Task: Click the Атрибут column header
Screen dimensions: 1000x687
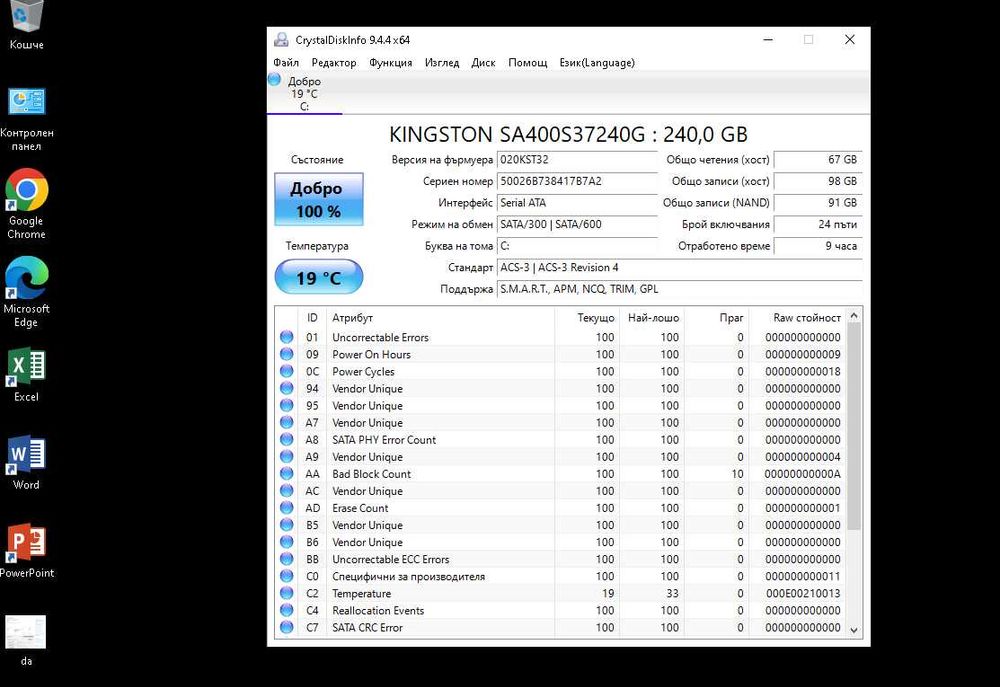Action: (x=440, y=318)
